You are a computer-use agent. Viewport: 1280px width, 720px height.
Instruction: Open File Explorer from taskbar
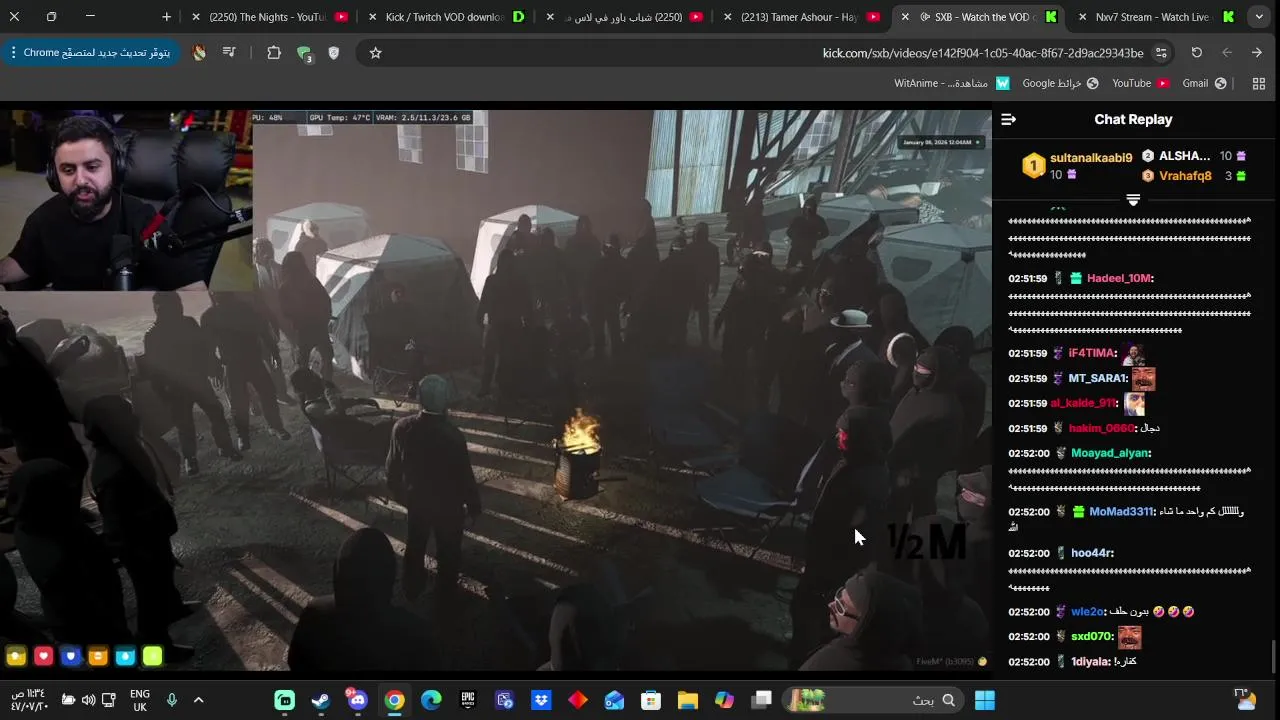tap(688, 700)
